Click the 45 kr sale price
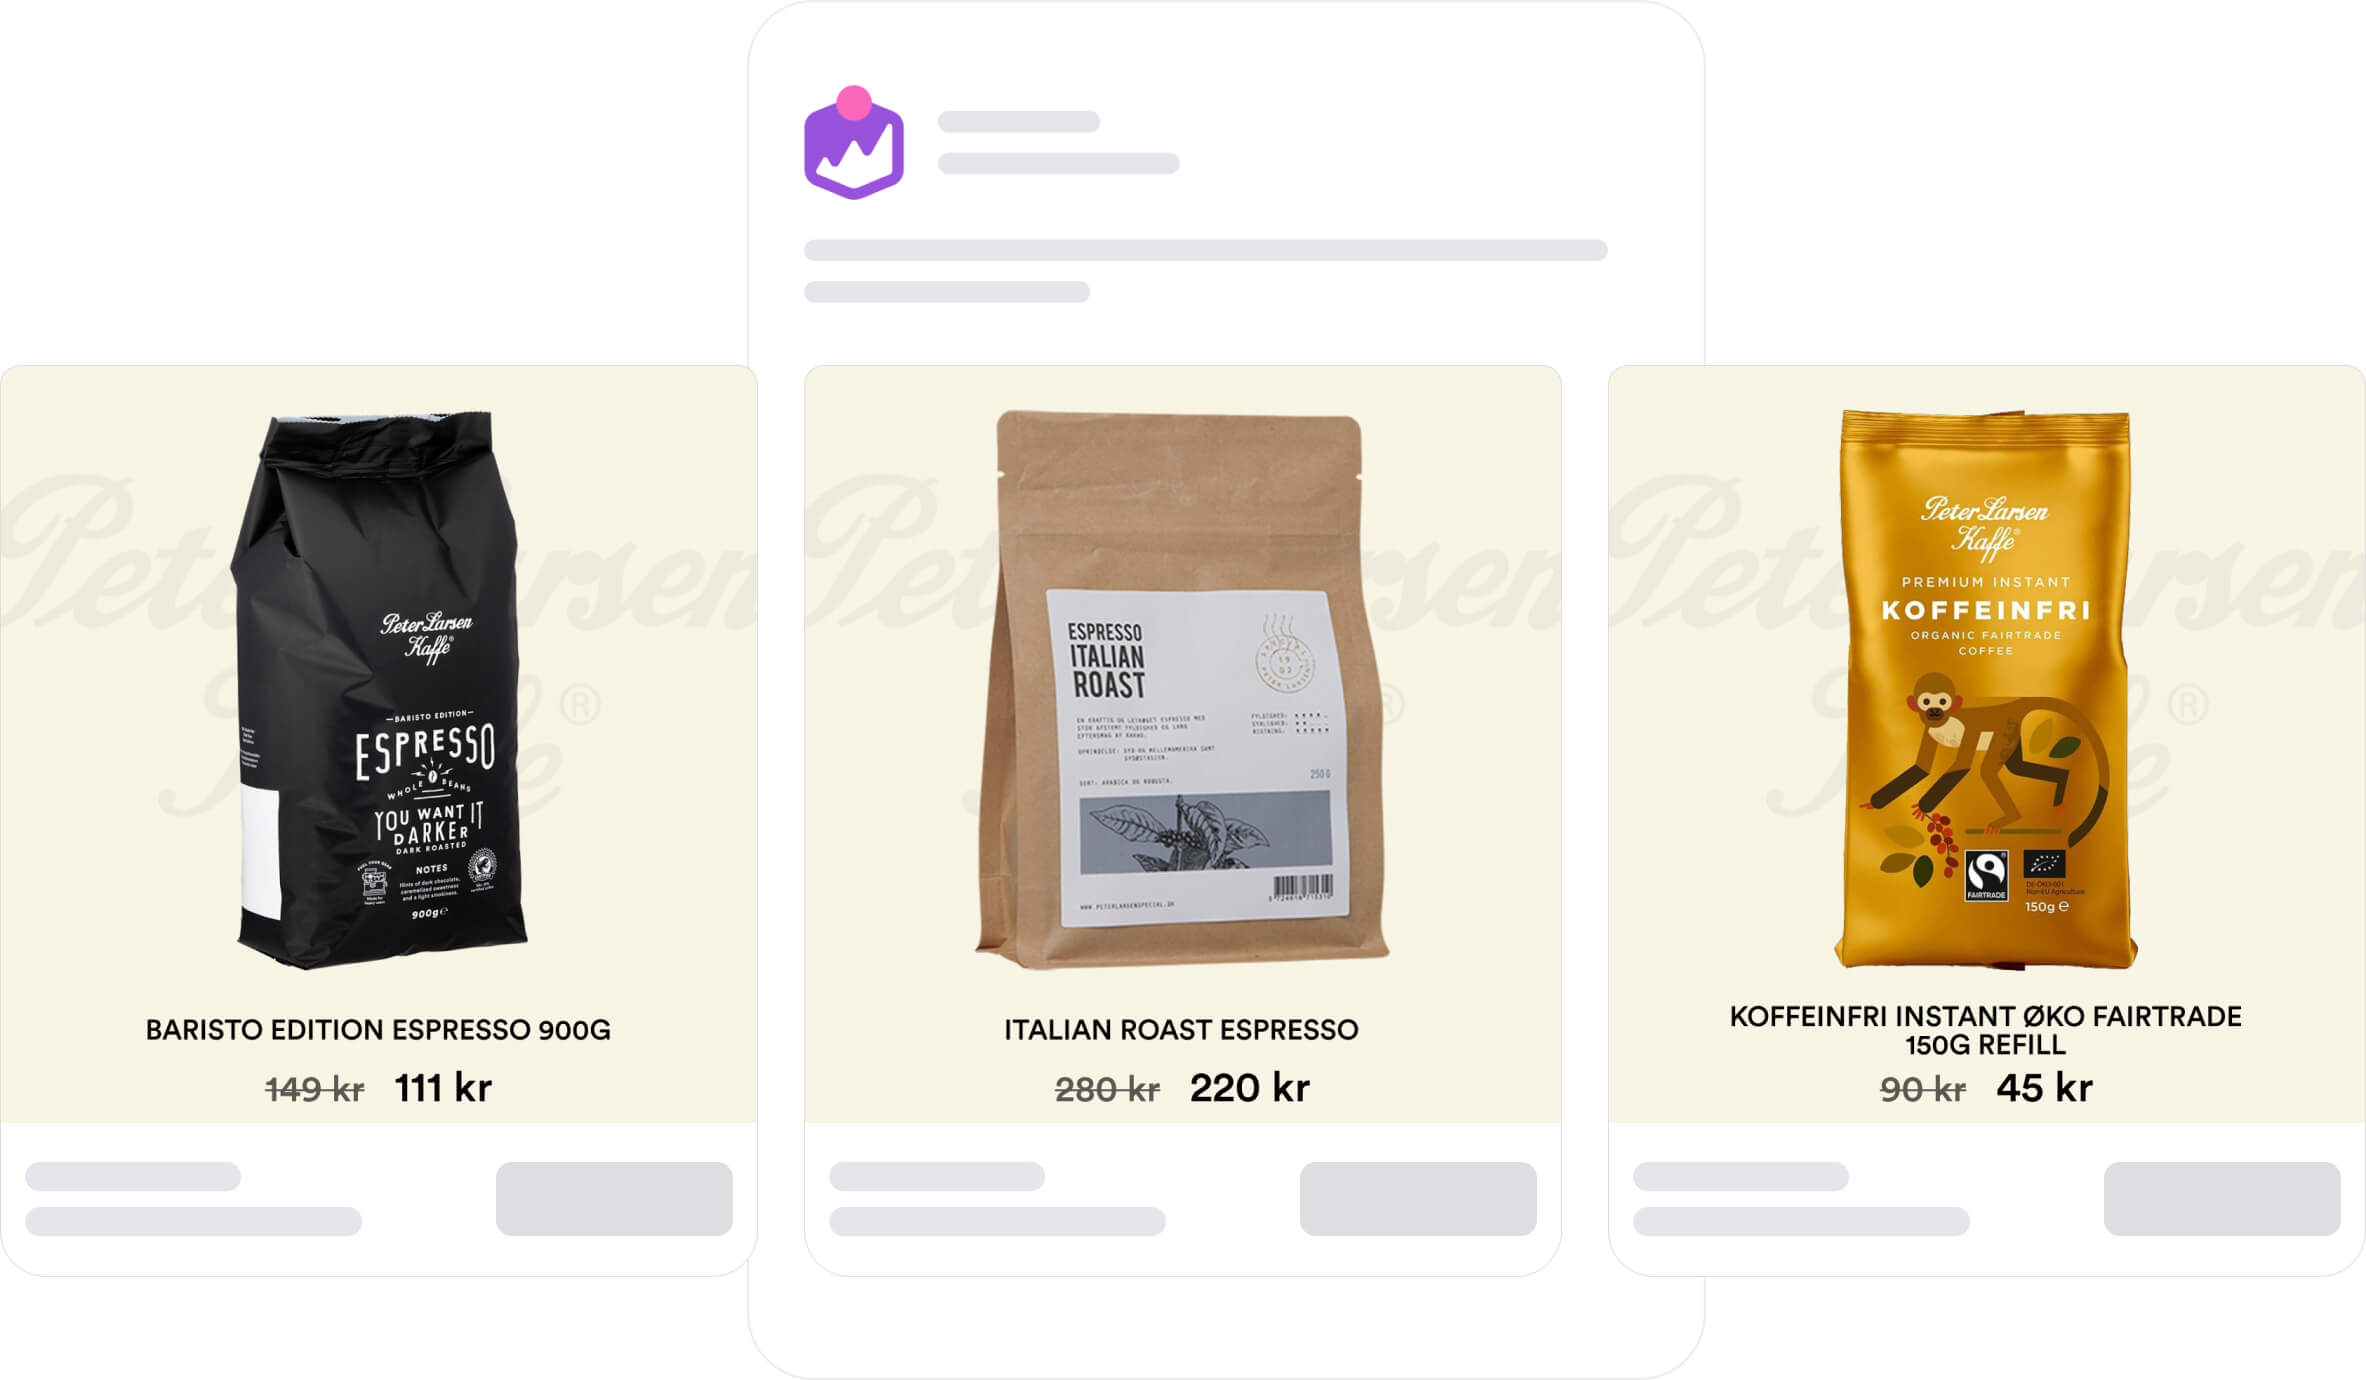2366x1380 pixels. point(2044,1088)
